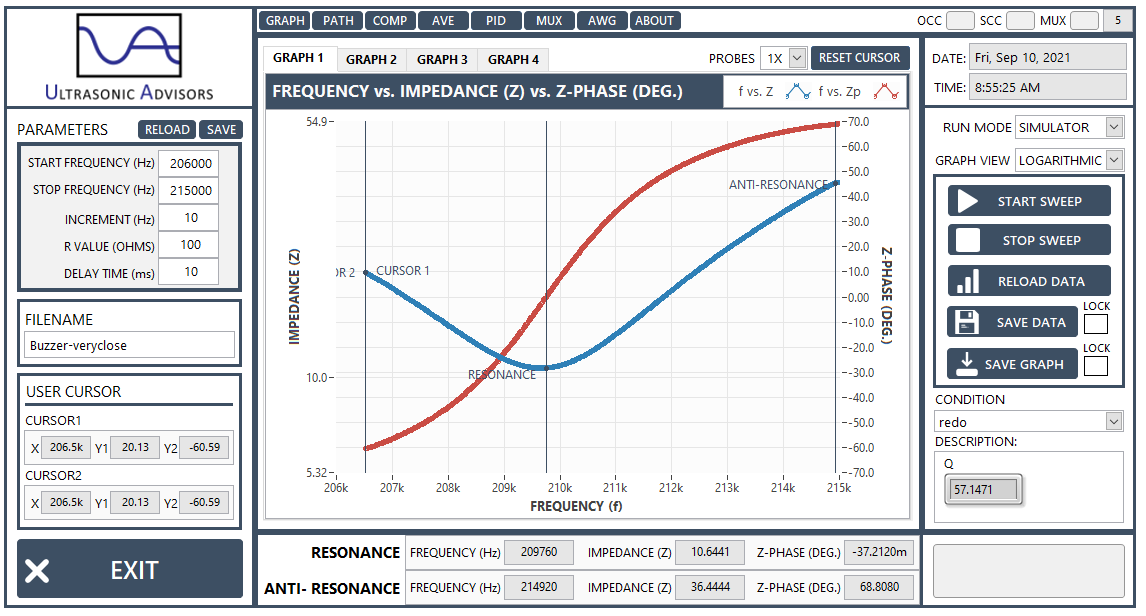Viewport: 1146px width, 616px height.
Task: Click the Start Frequency input field
Action: (x=189, y=163)
